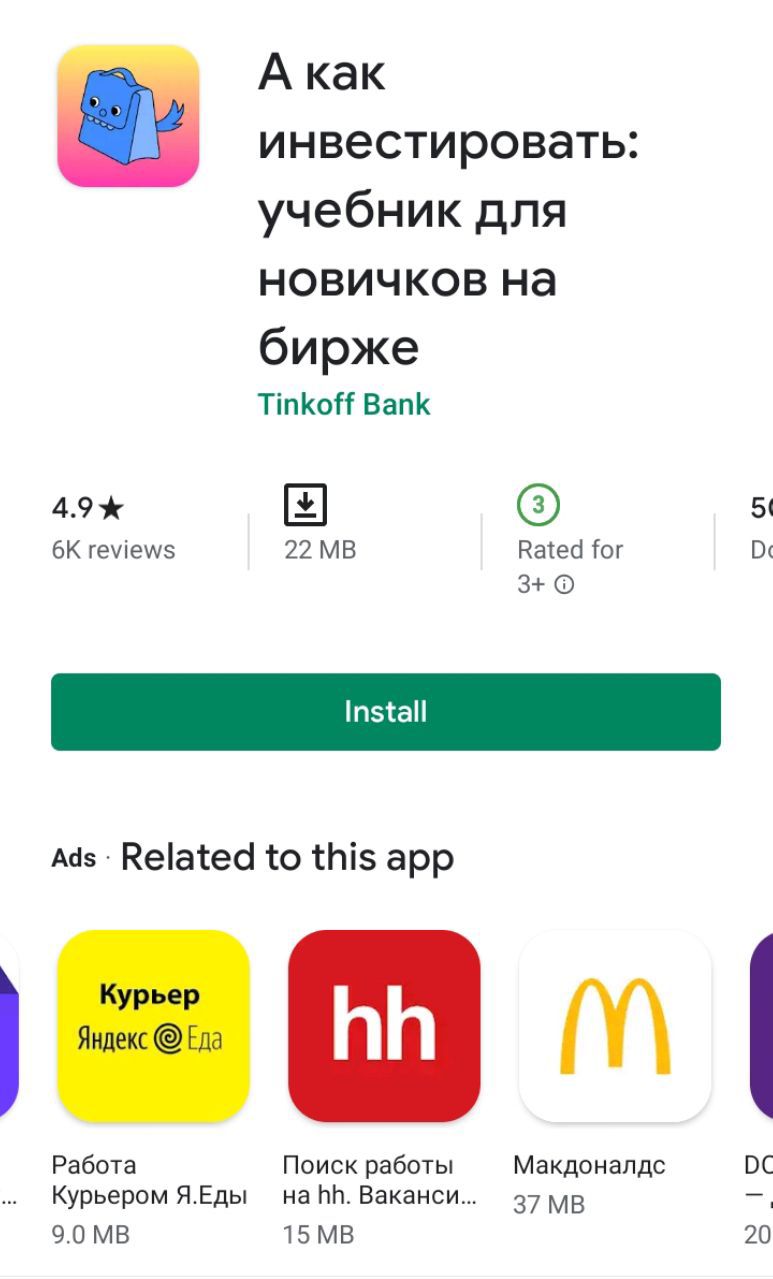Open the red hh job search icon
The height and width of the screenshot is (1279, 773).
coord(384,1026)
